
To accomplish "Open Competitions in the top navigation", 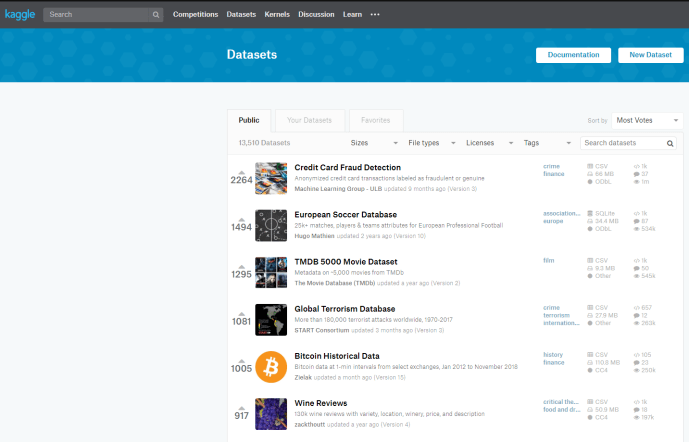I will pyautogui.click(x=196, y=14).
